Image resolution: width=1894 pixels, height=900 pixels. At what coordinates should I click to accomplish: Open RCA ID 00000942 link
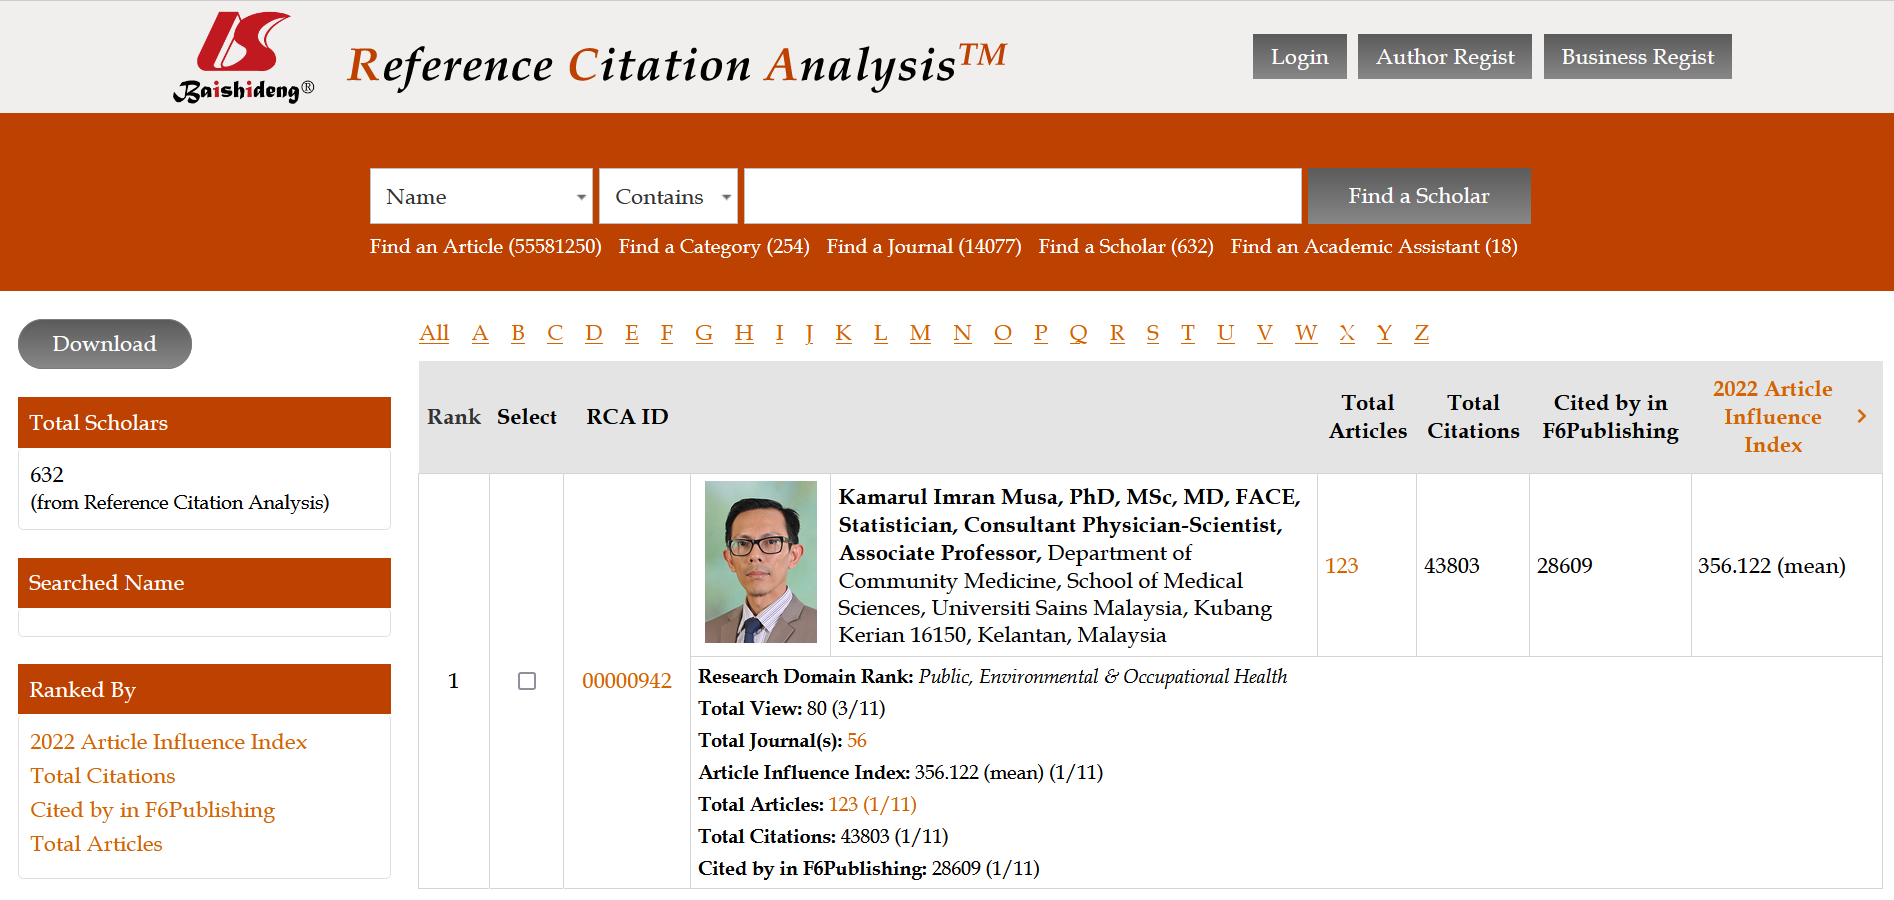pos(627,681)
